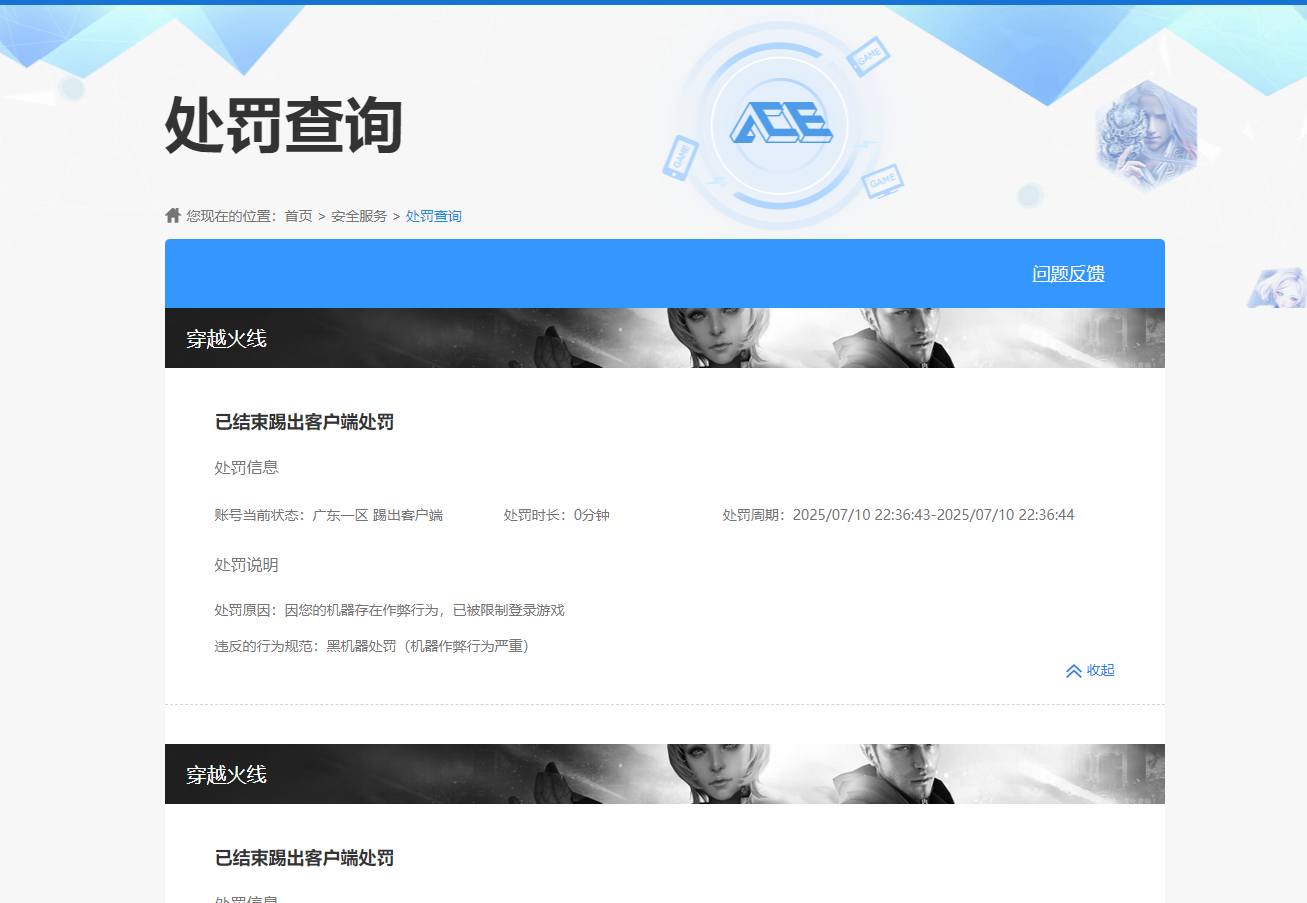The image size is (1307, 903).
Task: Select the 处罚查询 breadcrumb item
Action: point(433,215)
